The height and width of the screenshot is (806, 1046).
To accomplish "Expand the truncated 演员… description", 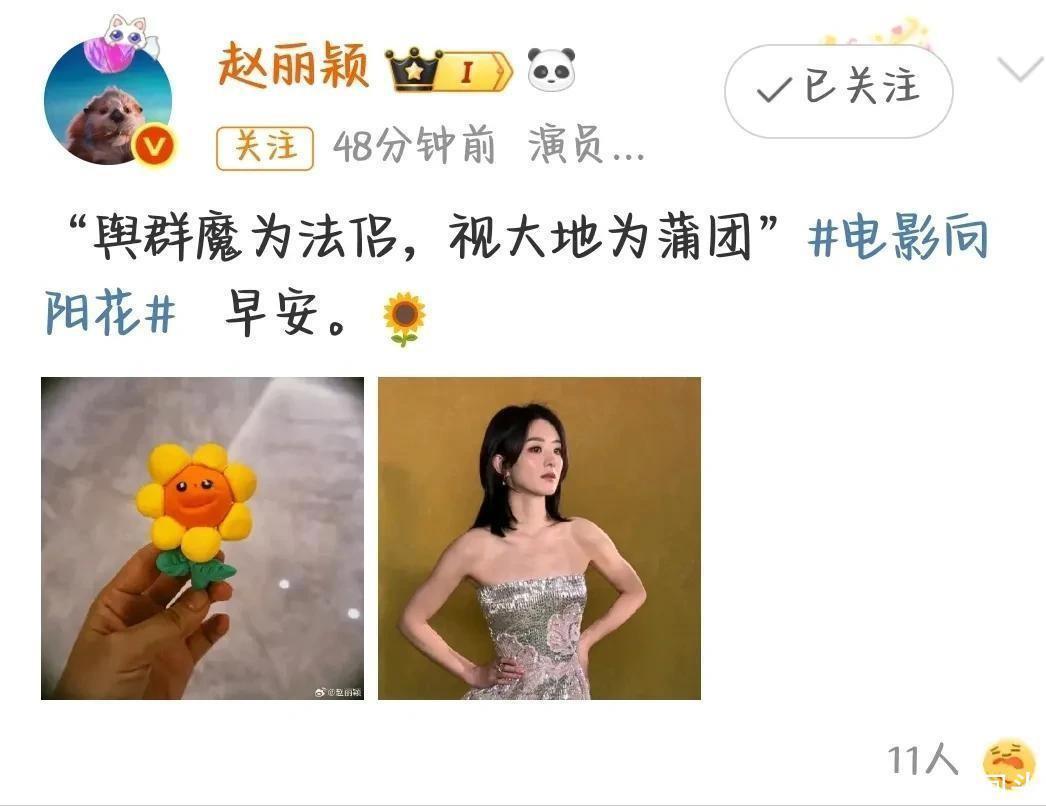I will 586,146.
